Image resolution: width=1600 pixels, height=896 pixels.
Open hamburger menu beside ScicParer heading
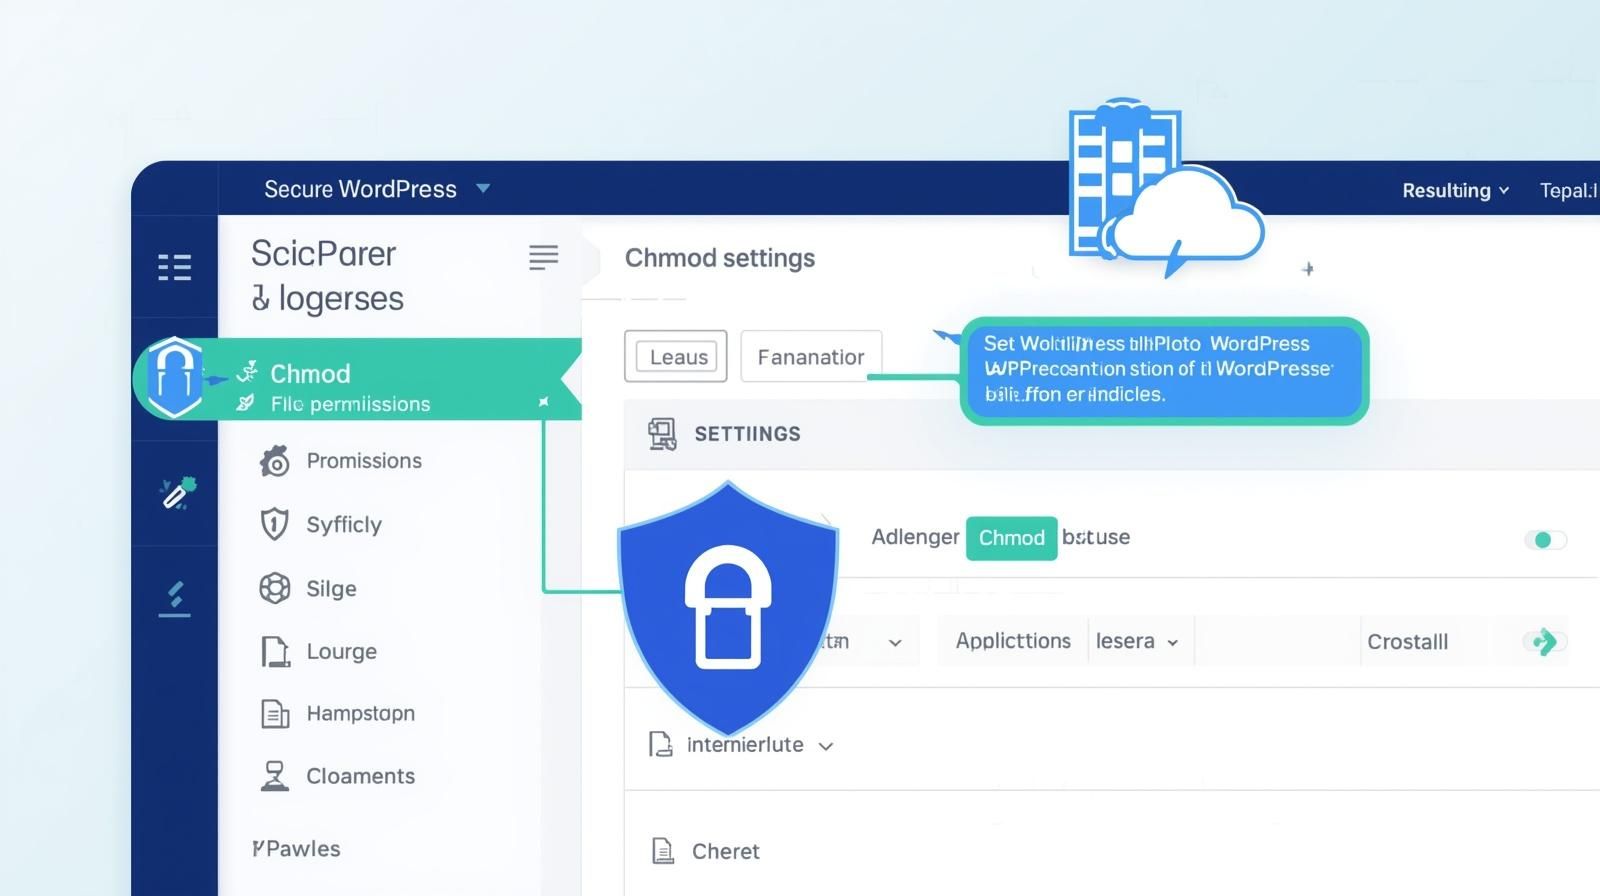[543, 257]
